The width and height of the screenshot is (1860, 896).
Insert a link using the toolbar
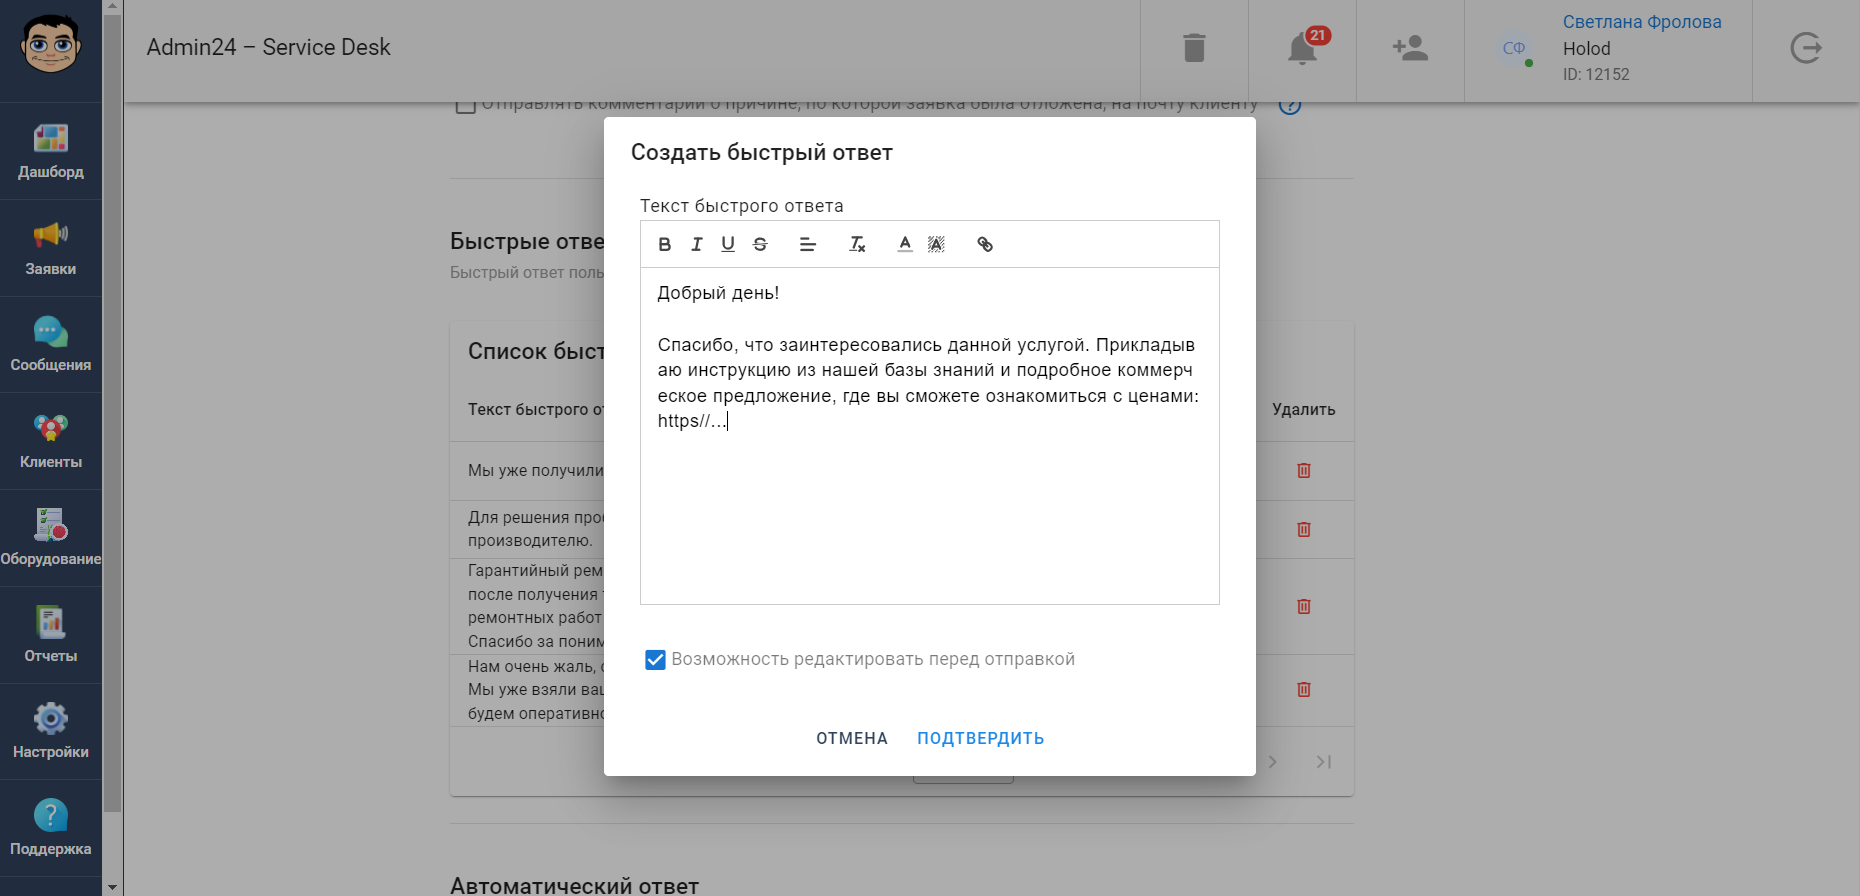coord(985,244)
